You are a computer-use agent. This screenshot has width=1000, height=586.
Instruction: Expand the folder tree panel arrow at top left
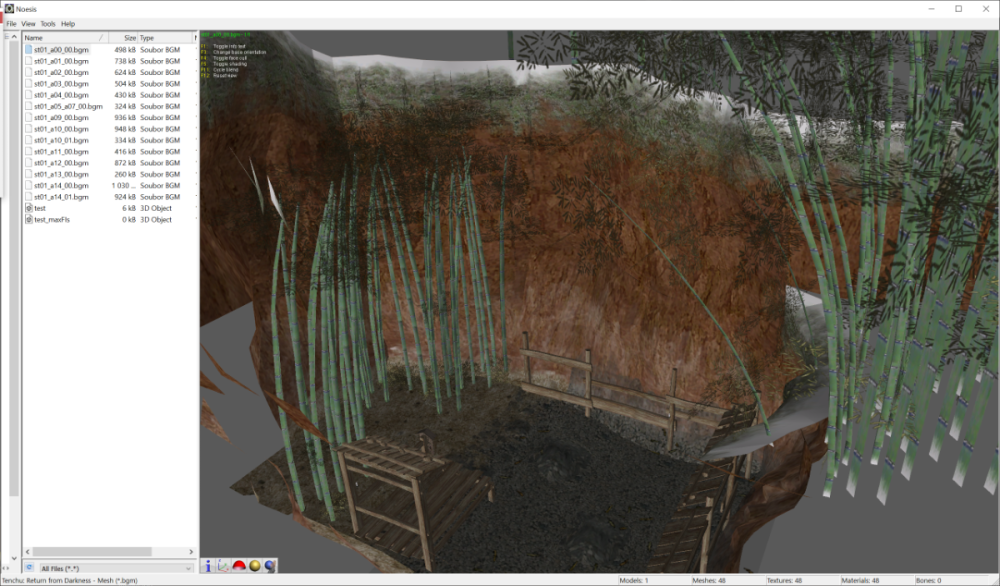[x=14, y=37]
